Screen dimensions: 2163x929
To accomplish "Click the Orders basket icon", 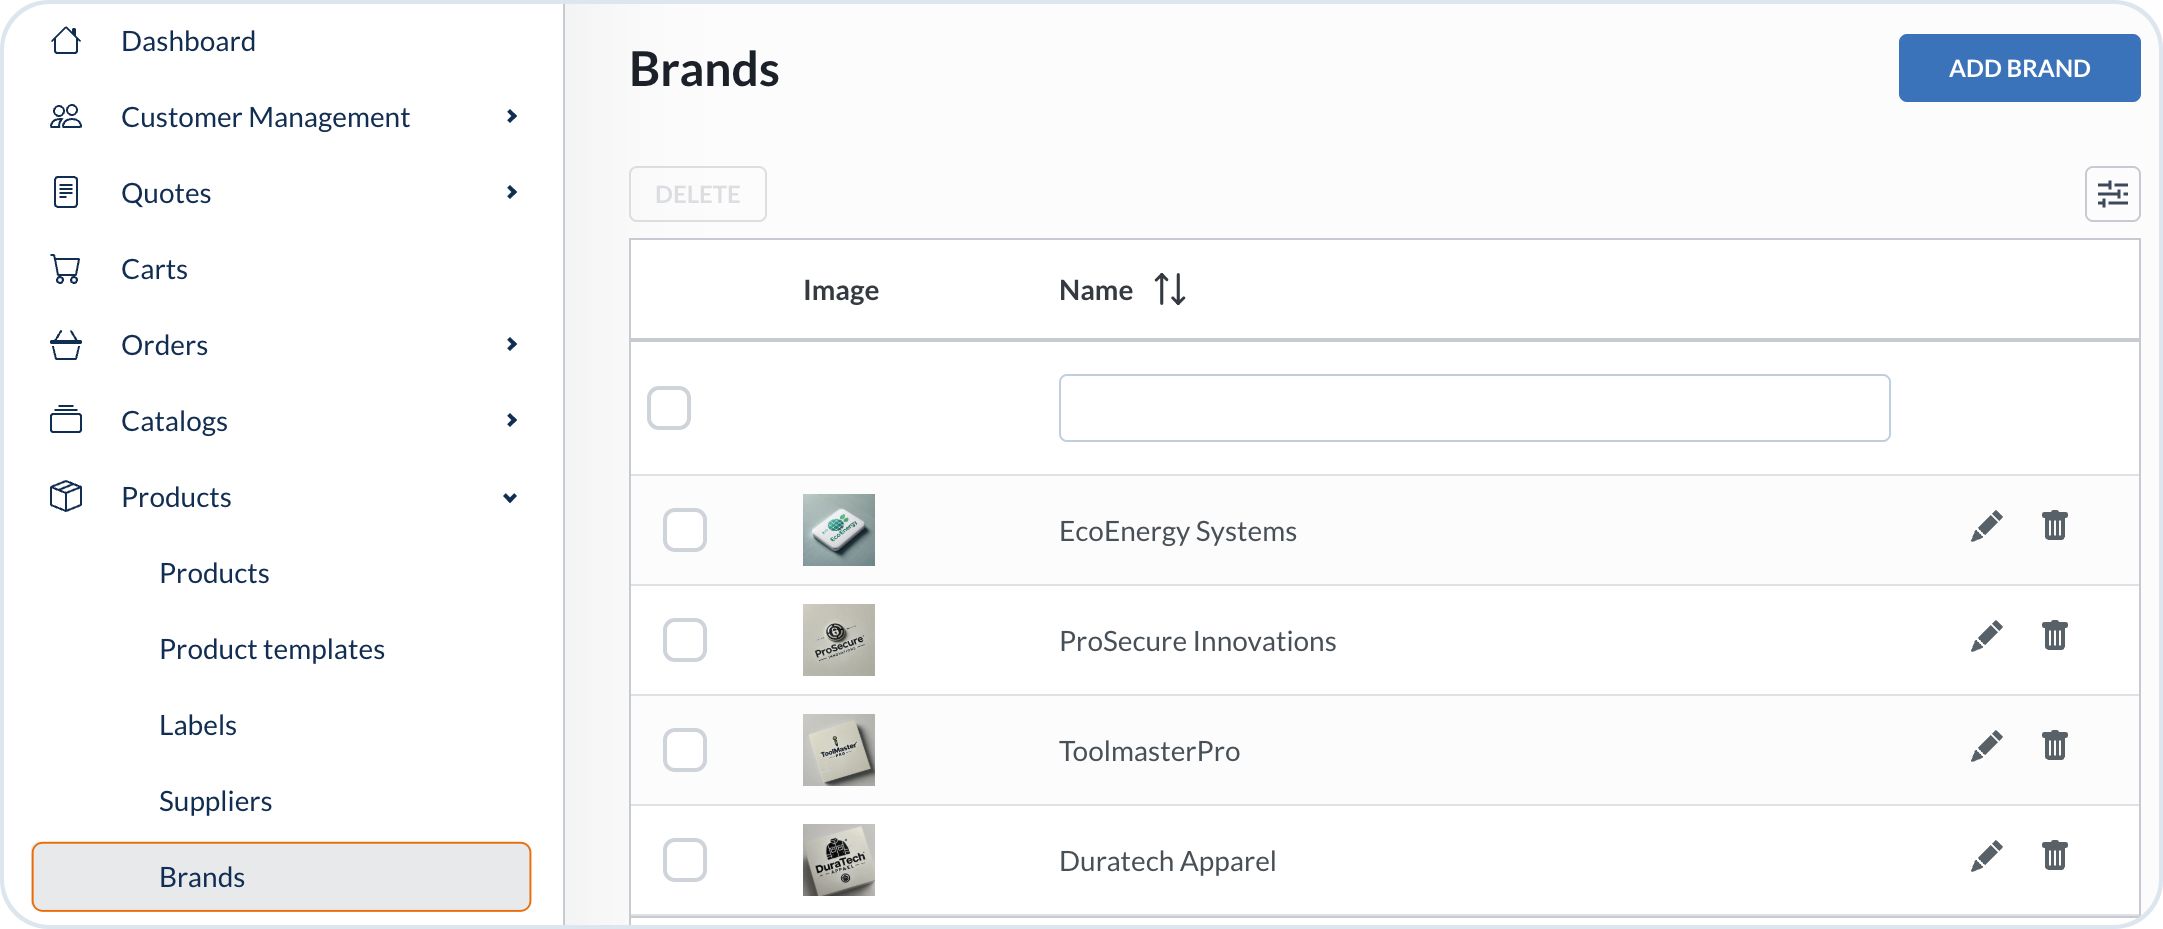I will (x=66, y=345).
